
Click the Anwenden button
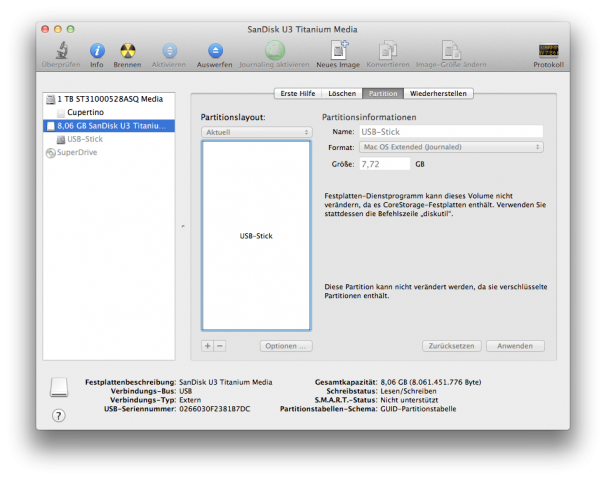click(515, 346)
